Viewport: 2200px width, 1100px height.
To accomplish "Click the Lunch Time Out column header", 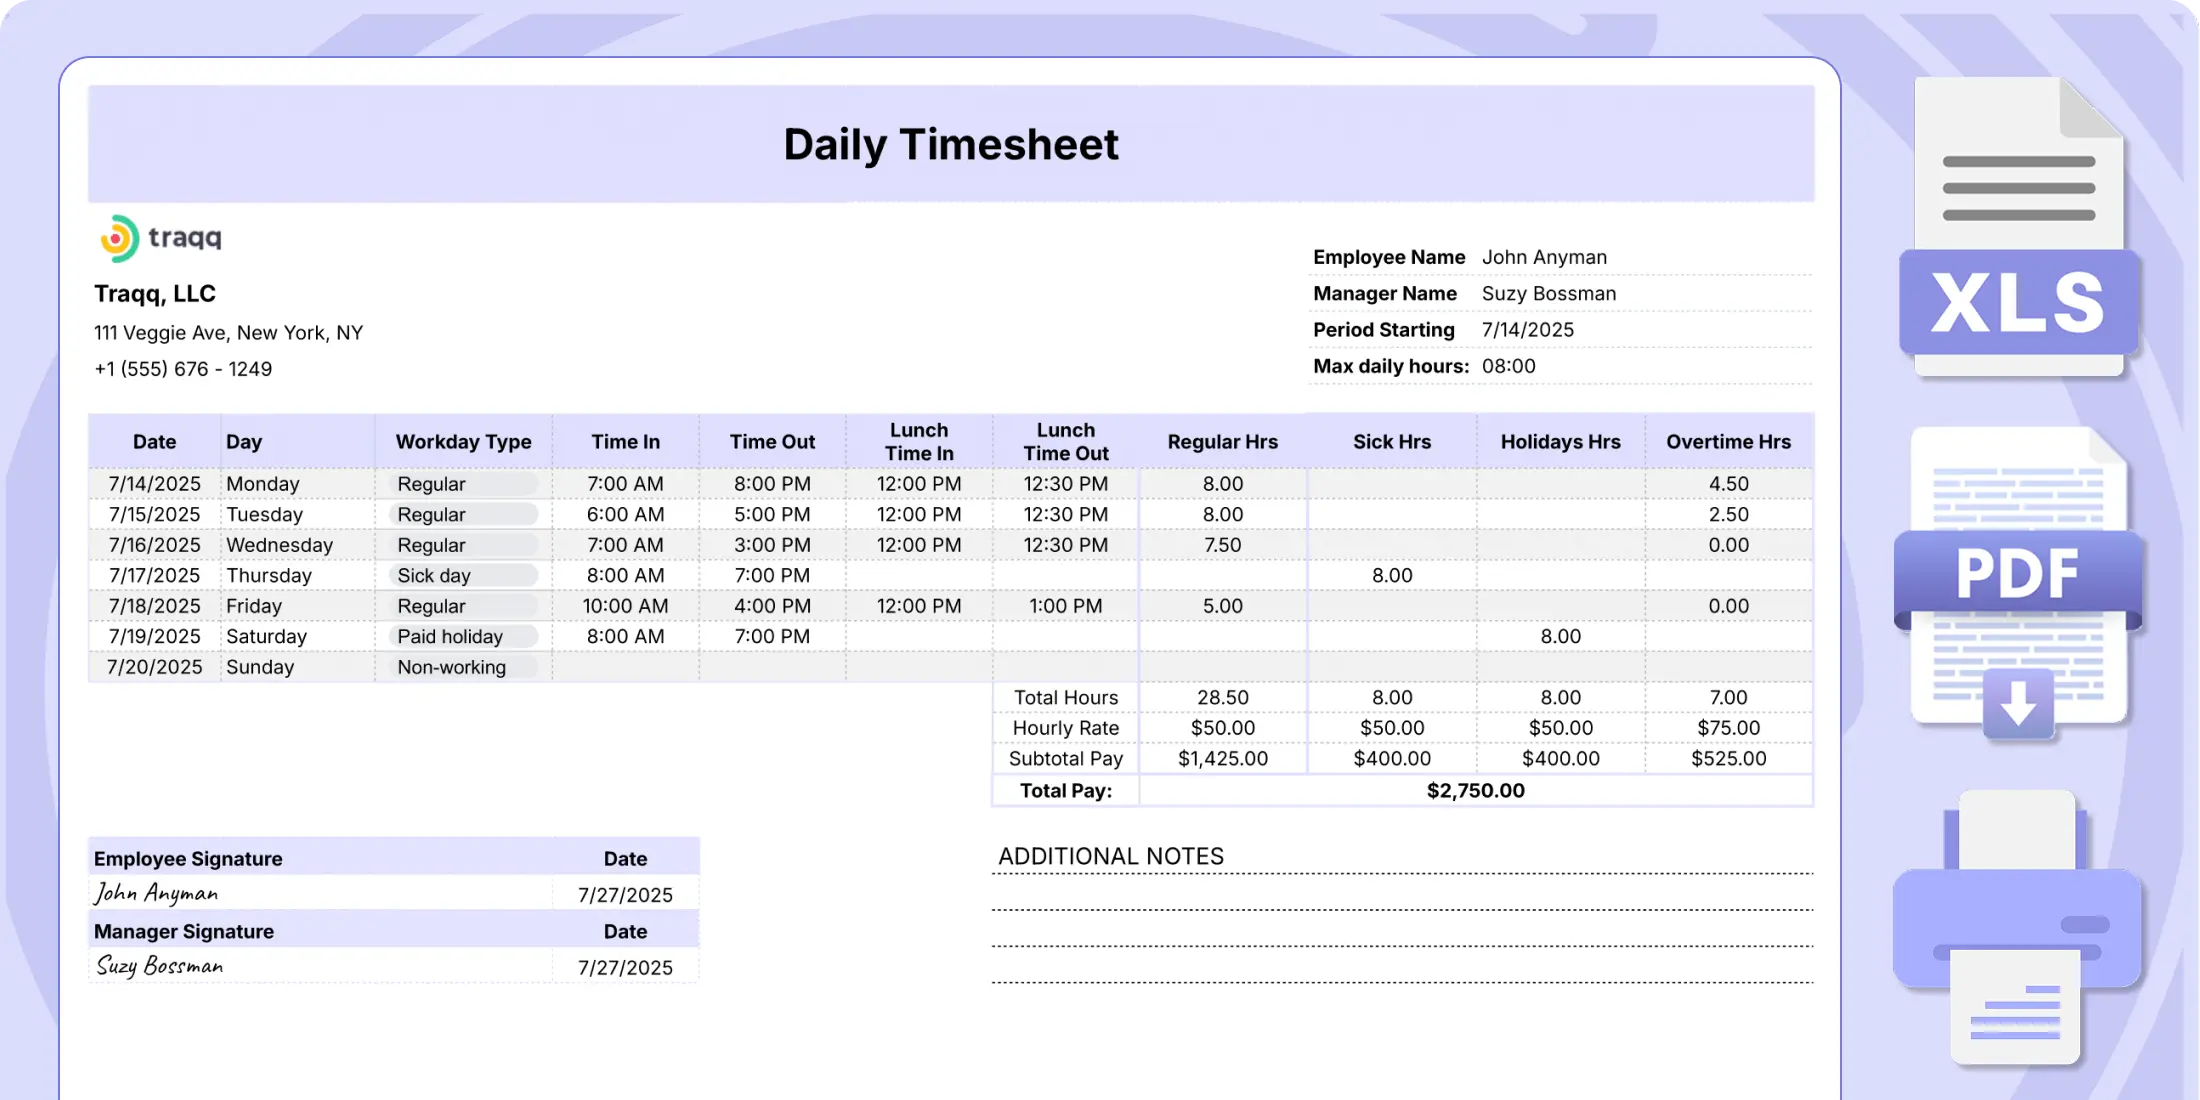I will click(1065, 442).
